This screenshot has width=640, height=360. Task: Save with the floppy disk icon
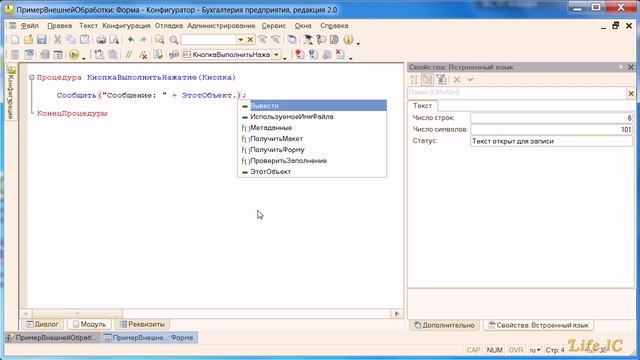[x=42, y=40]
